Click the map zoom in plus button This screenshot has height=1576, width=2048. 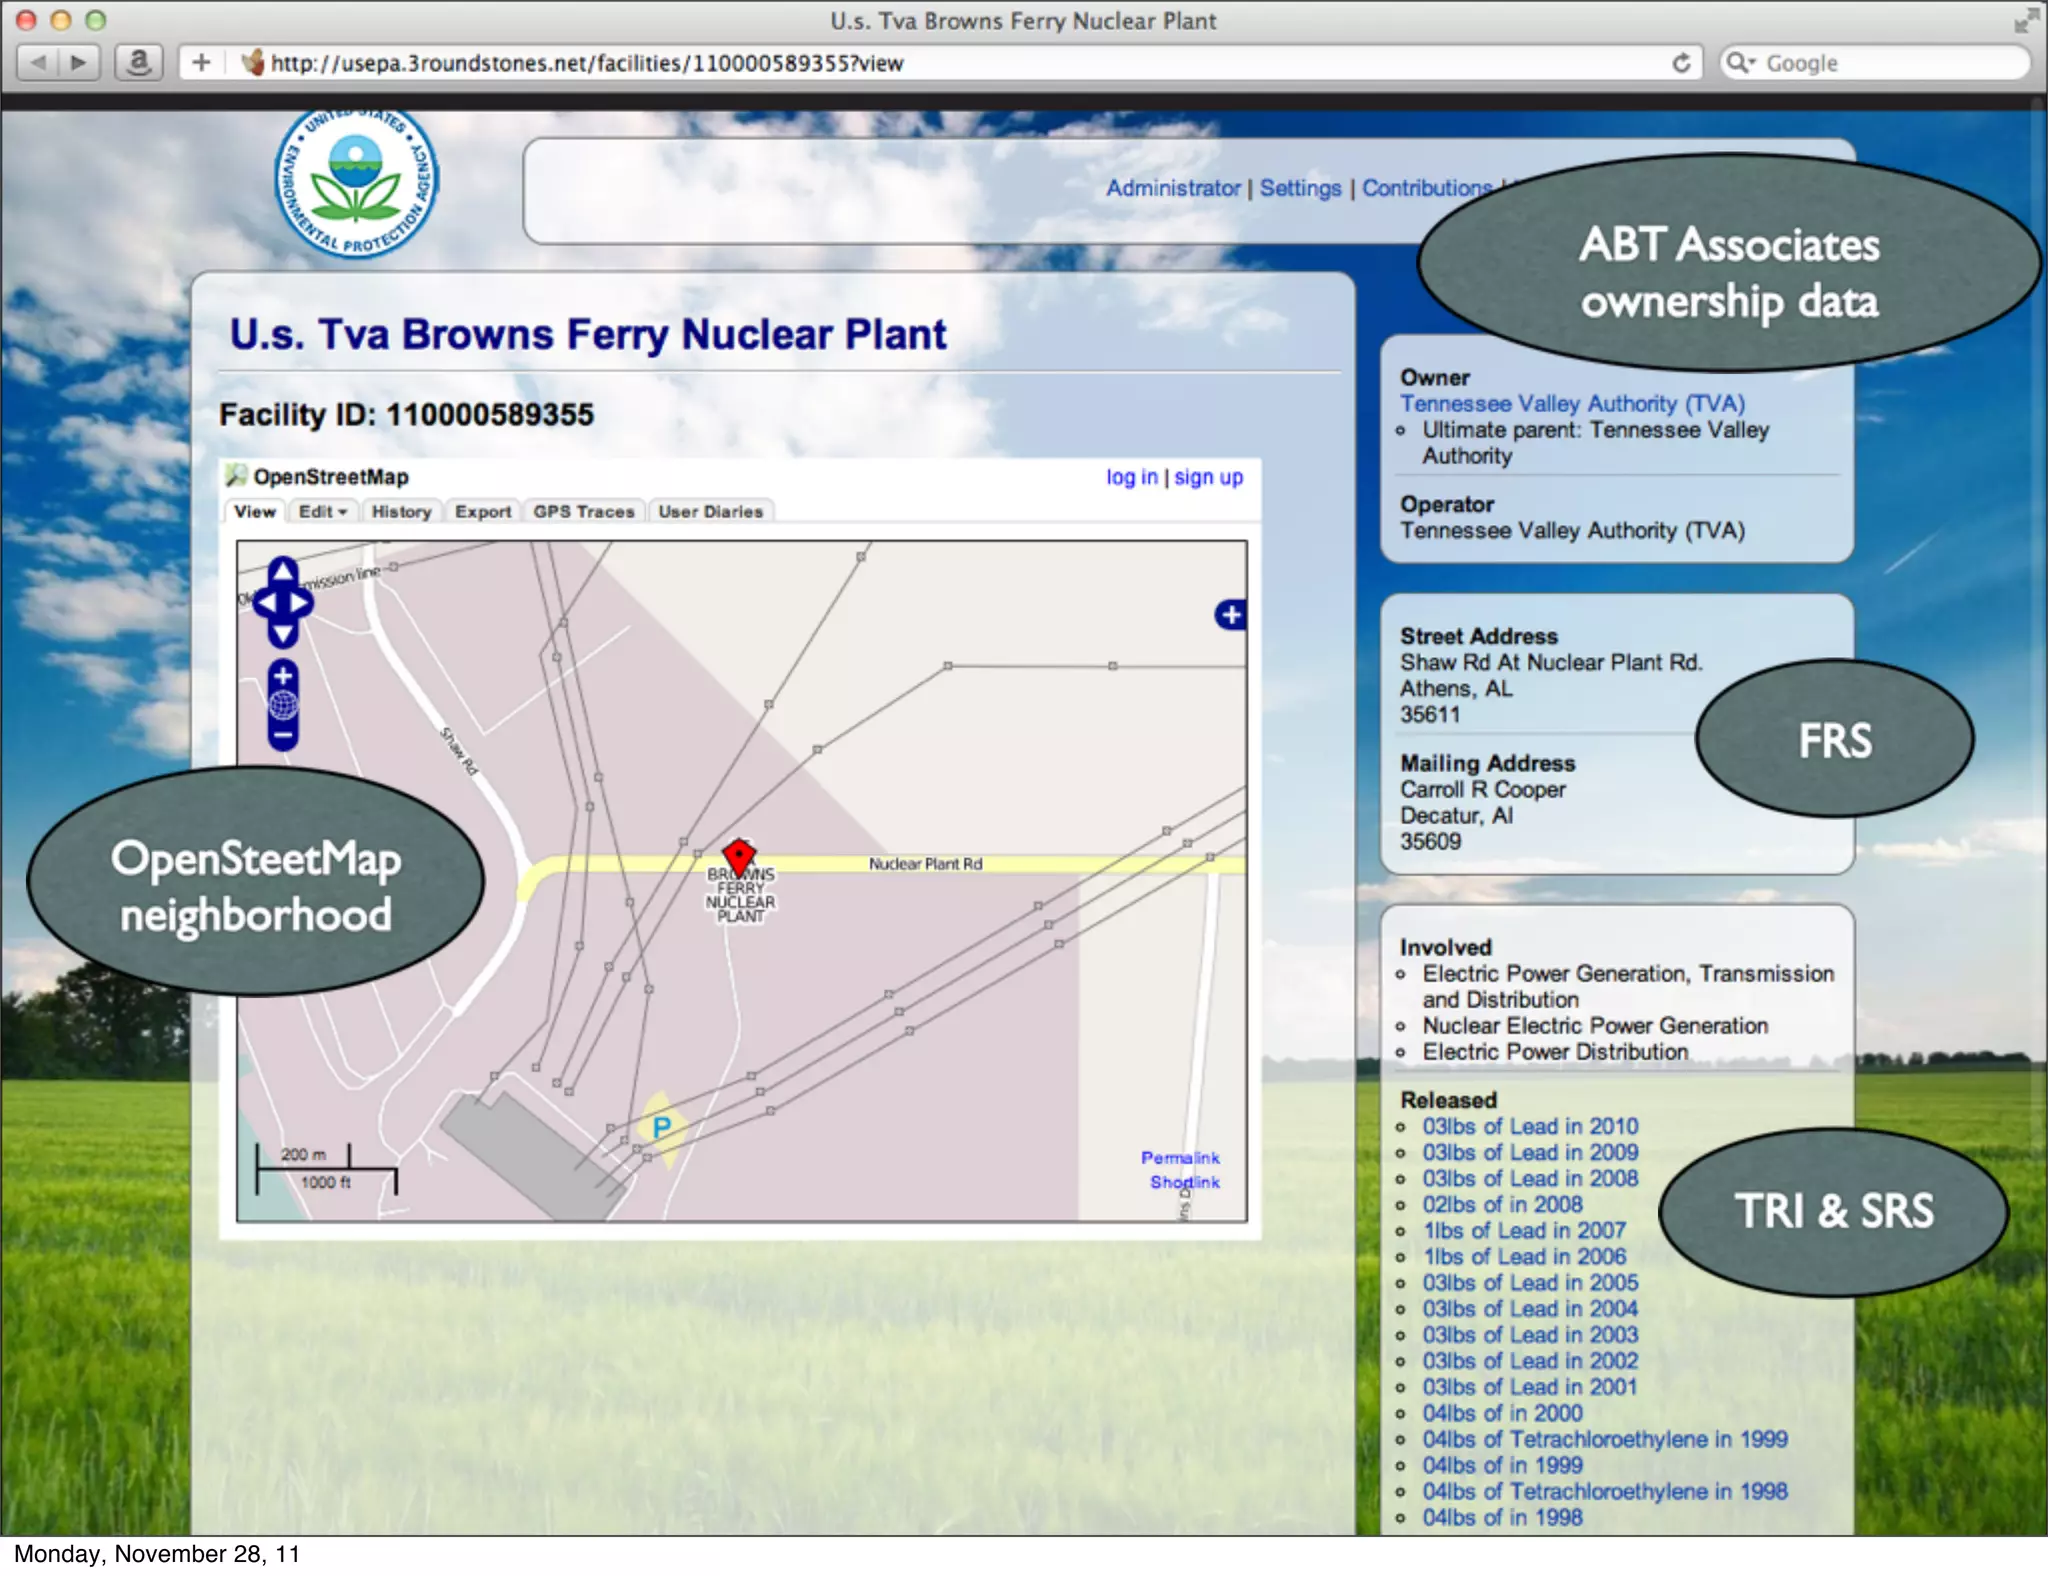[x=283, y=675]
